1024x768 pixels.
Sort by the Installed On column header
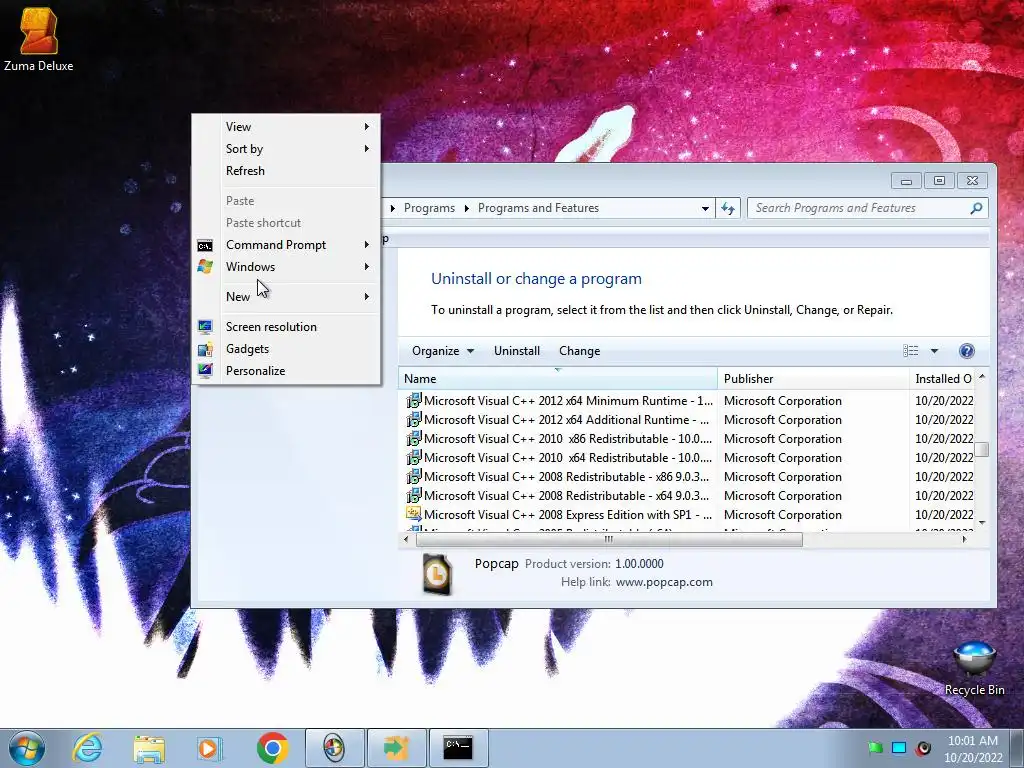coord(942,379)
